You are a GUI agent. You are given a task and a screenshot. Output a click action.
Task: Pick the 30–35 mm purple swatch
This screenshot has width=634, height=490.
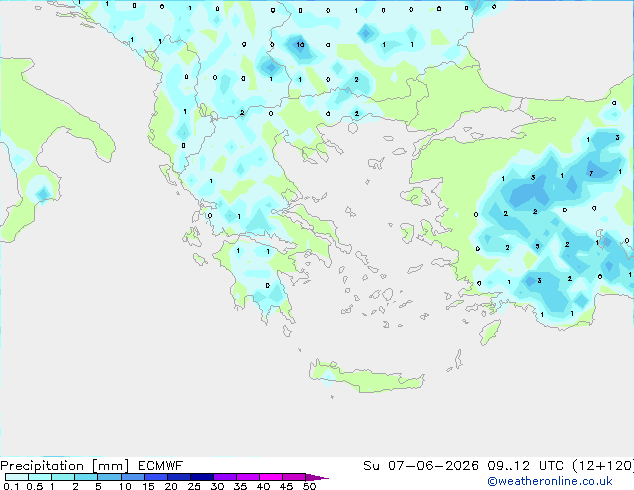tap(224, 477)
